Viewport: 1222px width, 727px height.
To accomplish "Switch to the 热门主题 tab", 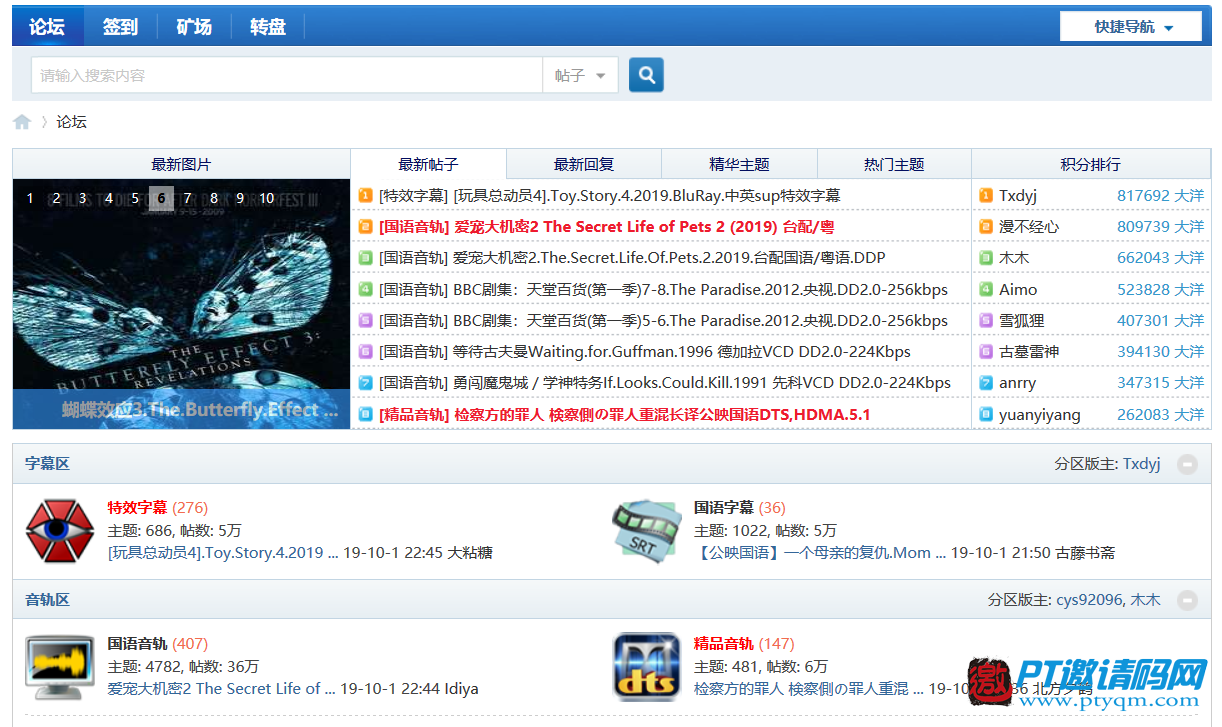I will (x=894, y=165).
